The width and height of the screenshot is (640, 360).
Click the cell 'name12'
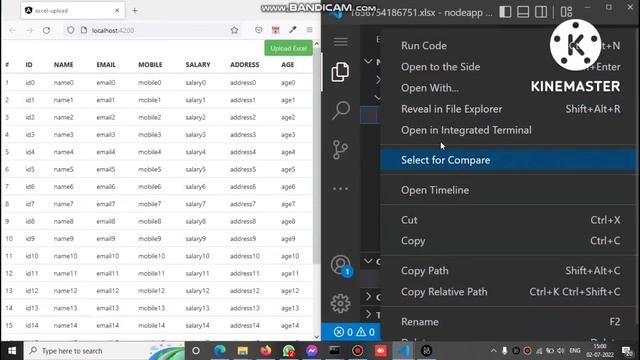(65, 291)
